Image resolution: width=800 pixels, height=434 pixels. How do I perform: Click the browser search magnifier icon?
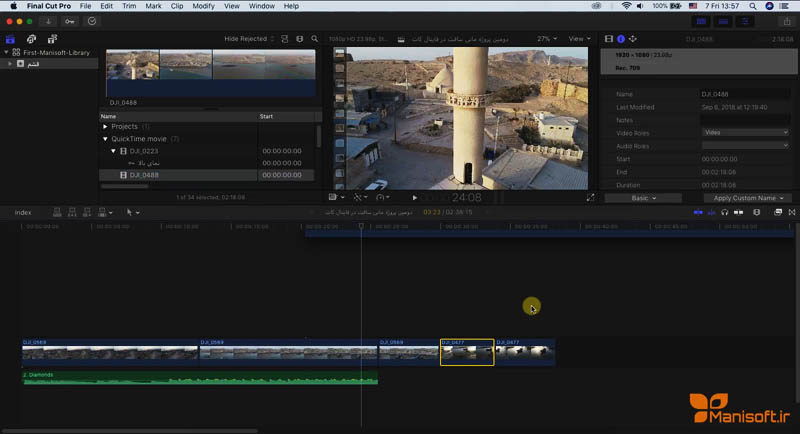(315, 39)
